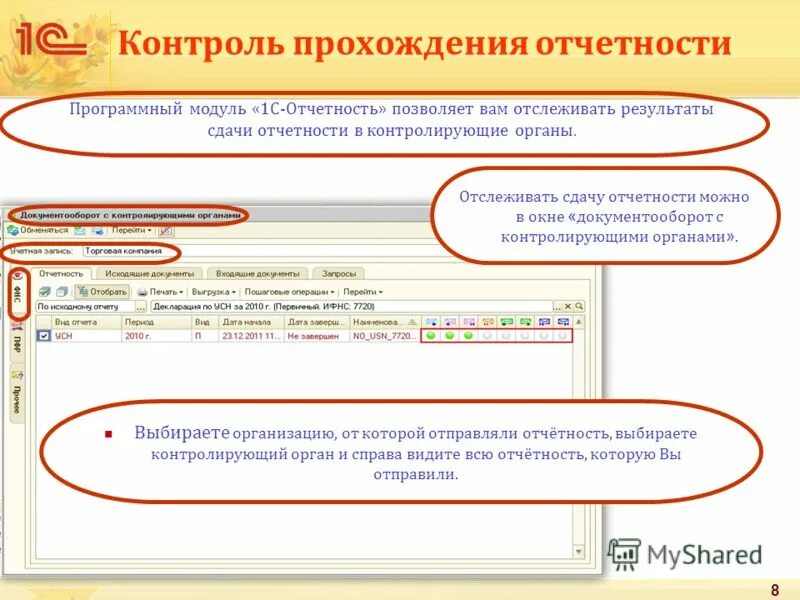Screen dimensions: 800x600
Task: Click the Декларация по УСН за 2010 г. field
Action: point(352,307)
